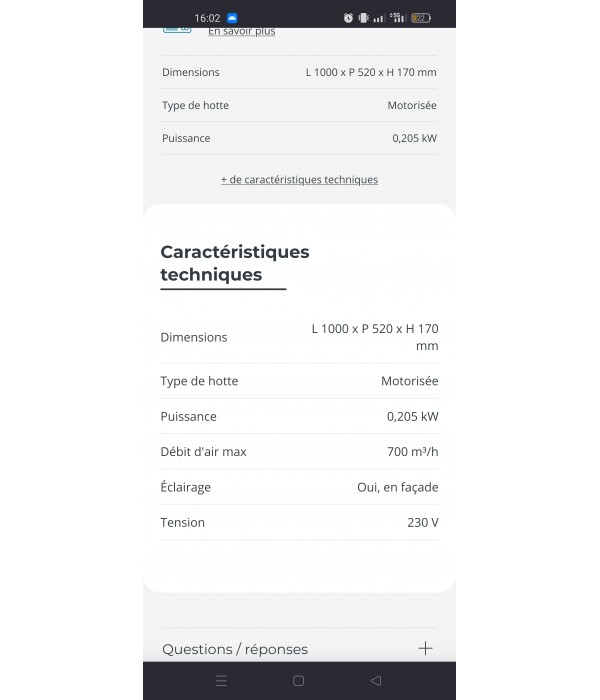Tap the battery indicator in status bar
The image size is (600, 700).
421,18
